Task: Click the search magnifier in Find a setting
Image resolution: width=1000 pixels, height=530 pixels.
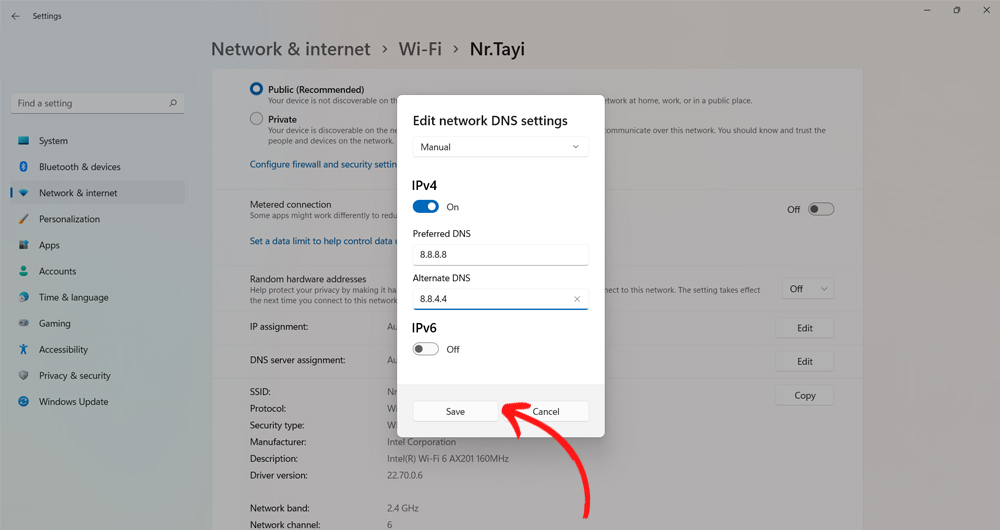Action: click(173, 103)
